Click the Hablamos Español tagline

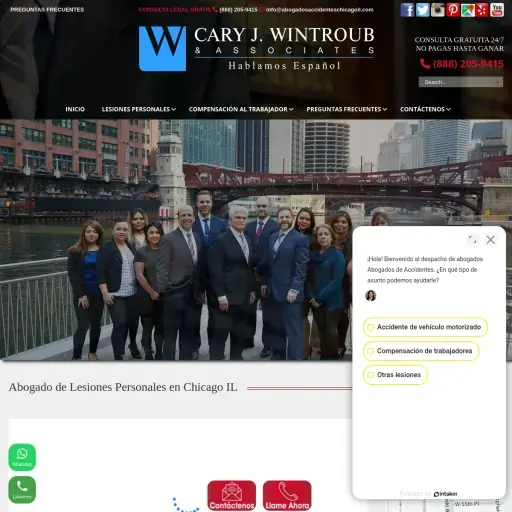coord(284,66)
